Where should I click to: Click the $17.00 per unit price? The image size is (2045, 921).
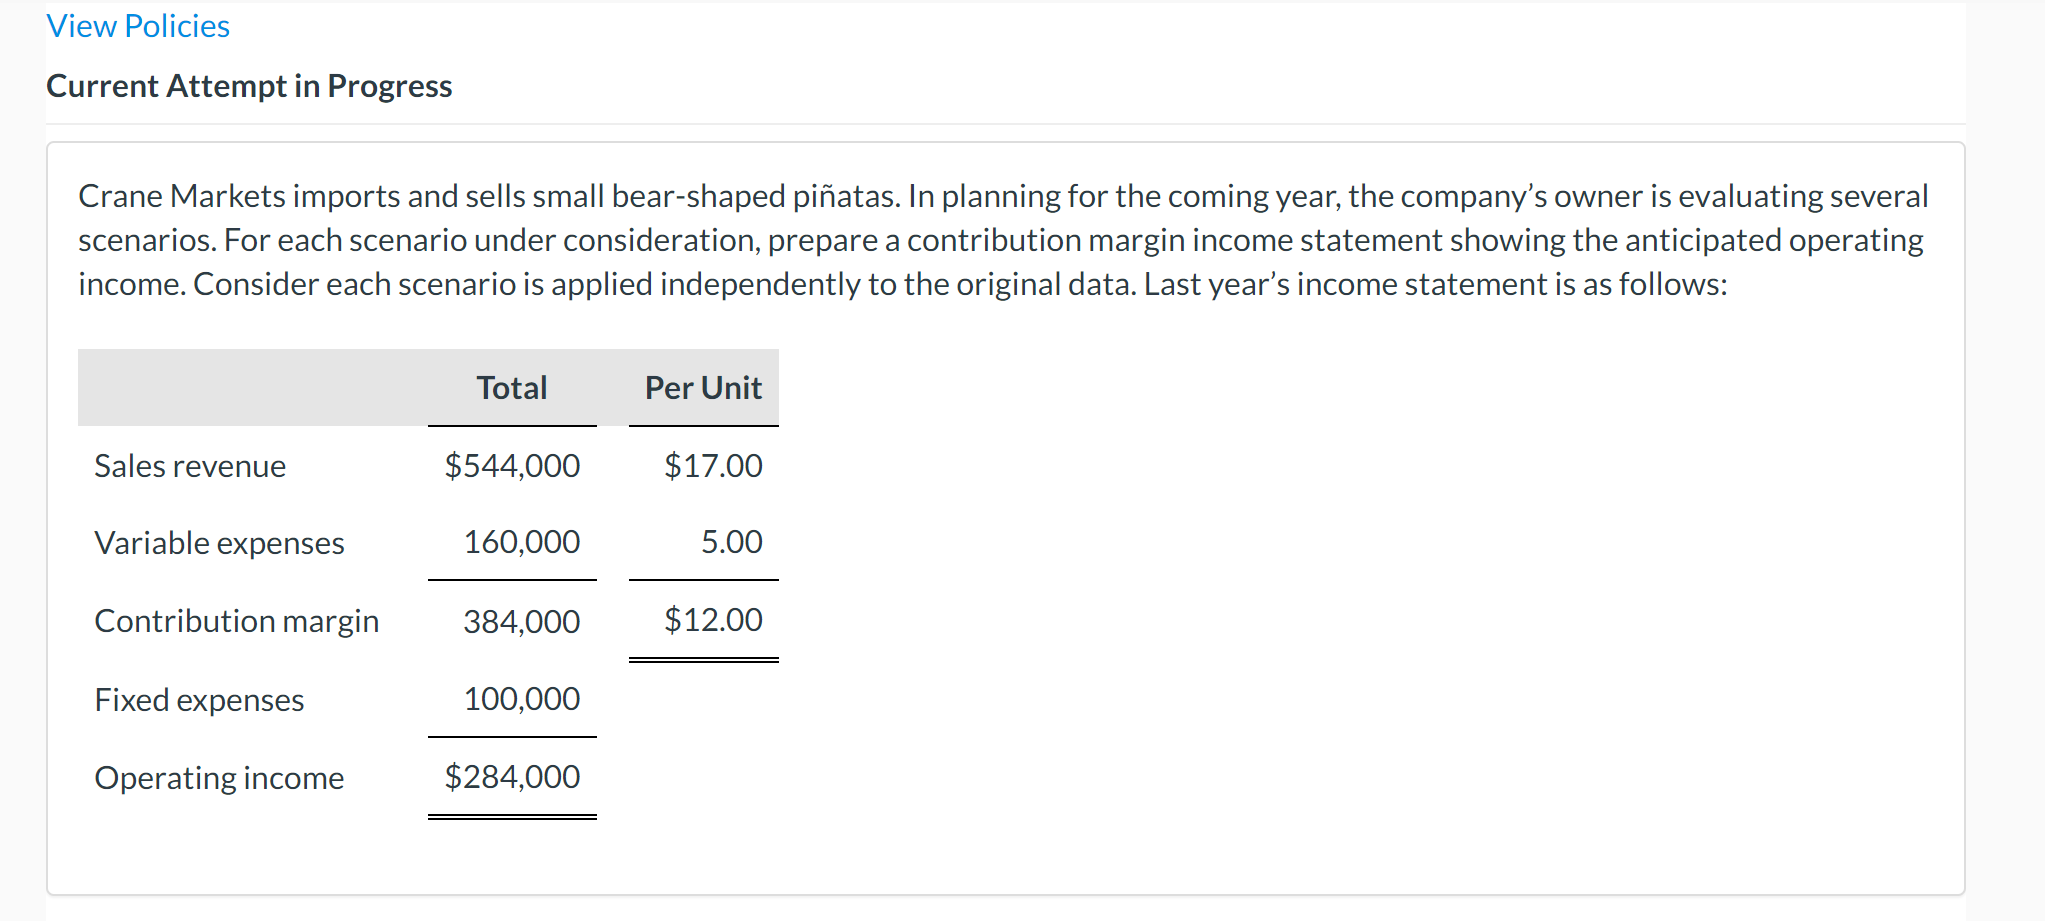pyautogui.click(x=713, y=466)
